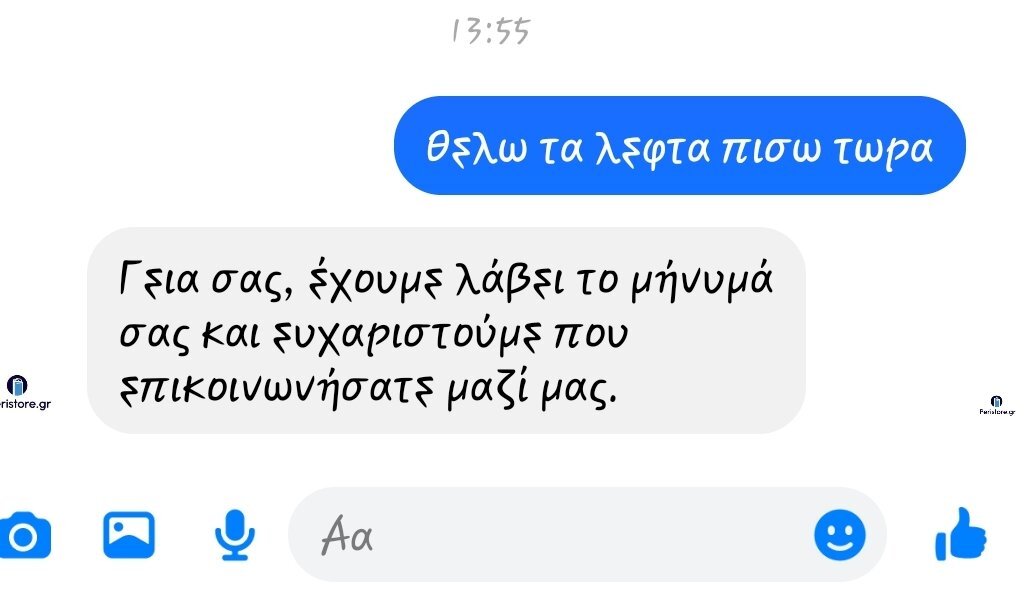Click the small seen-indicator avatar at right
1029x603 pixels.
point(996,402)
